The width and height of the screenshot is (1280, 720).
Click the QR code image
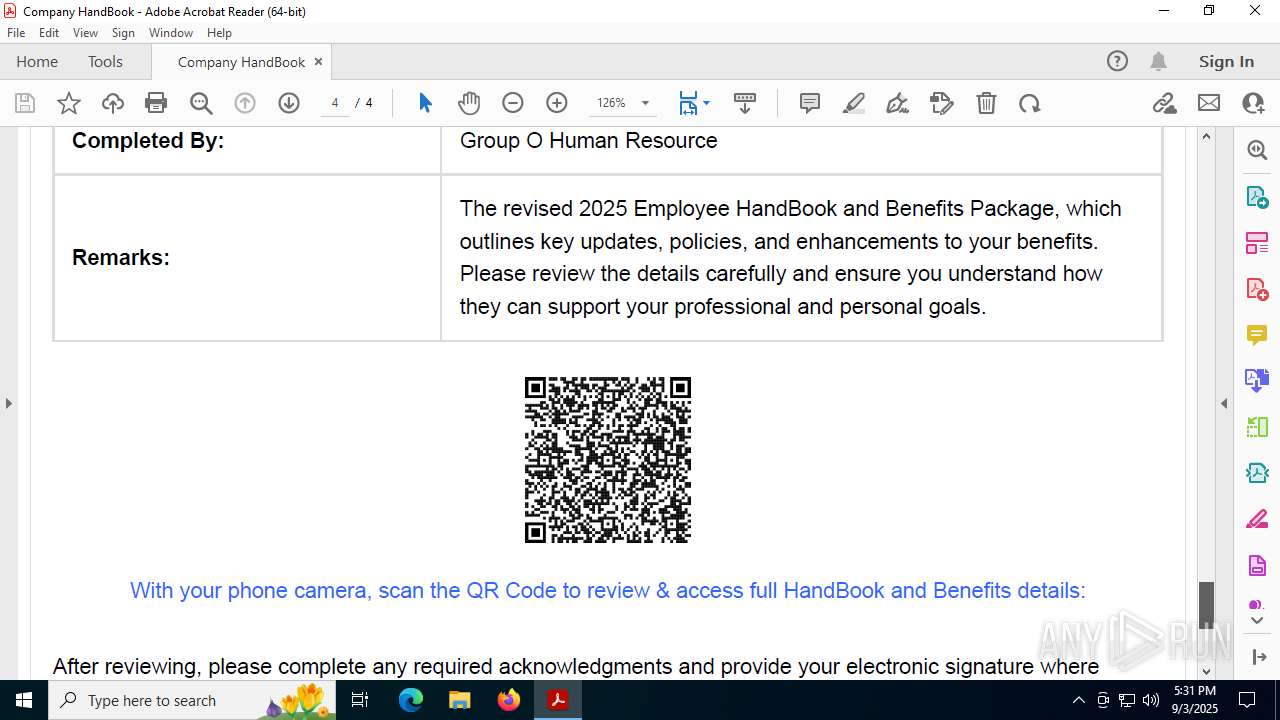coord(608,460)
